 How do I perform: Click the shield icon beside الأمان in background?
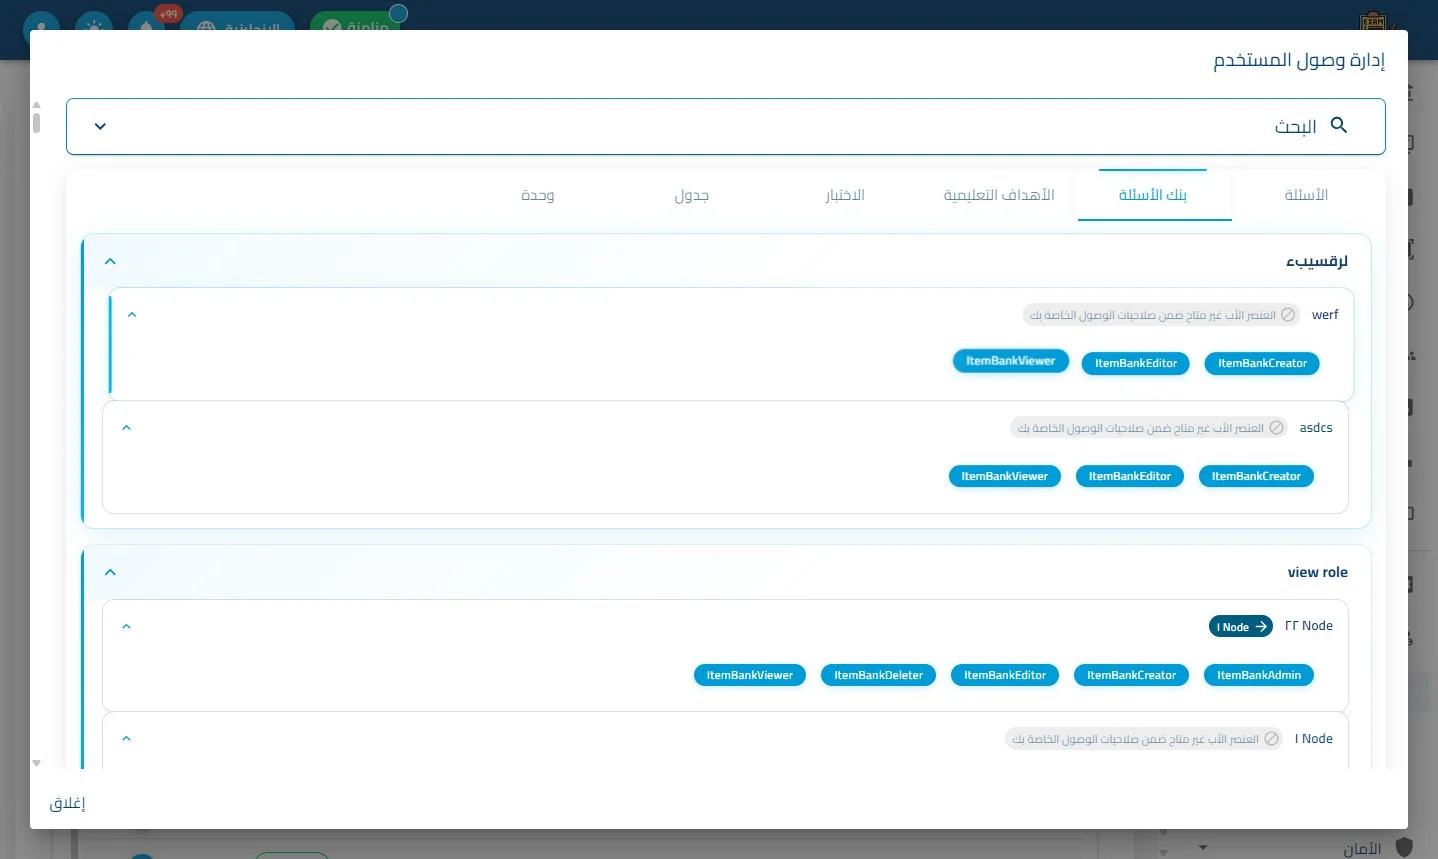(x=1404, y=848)
